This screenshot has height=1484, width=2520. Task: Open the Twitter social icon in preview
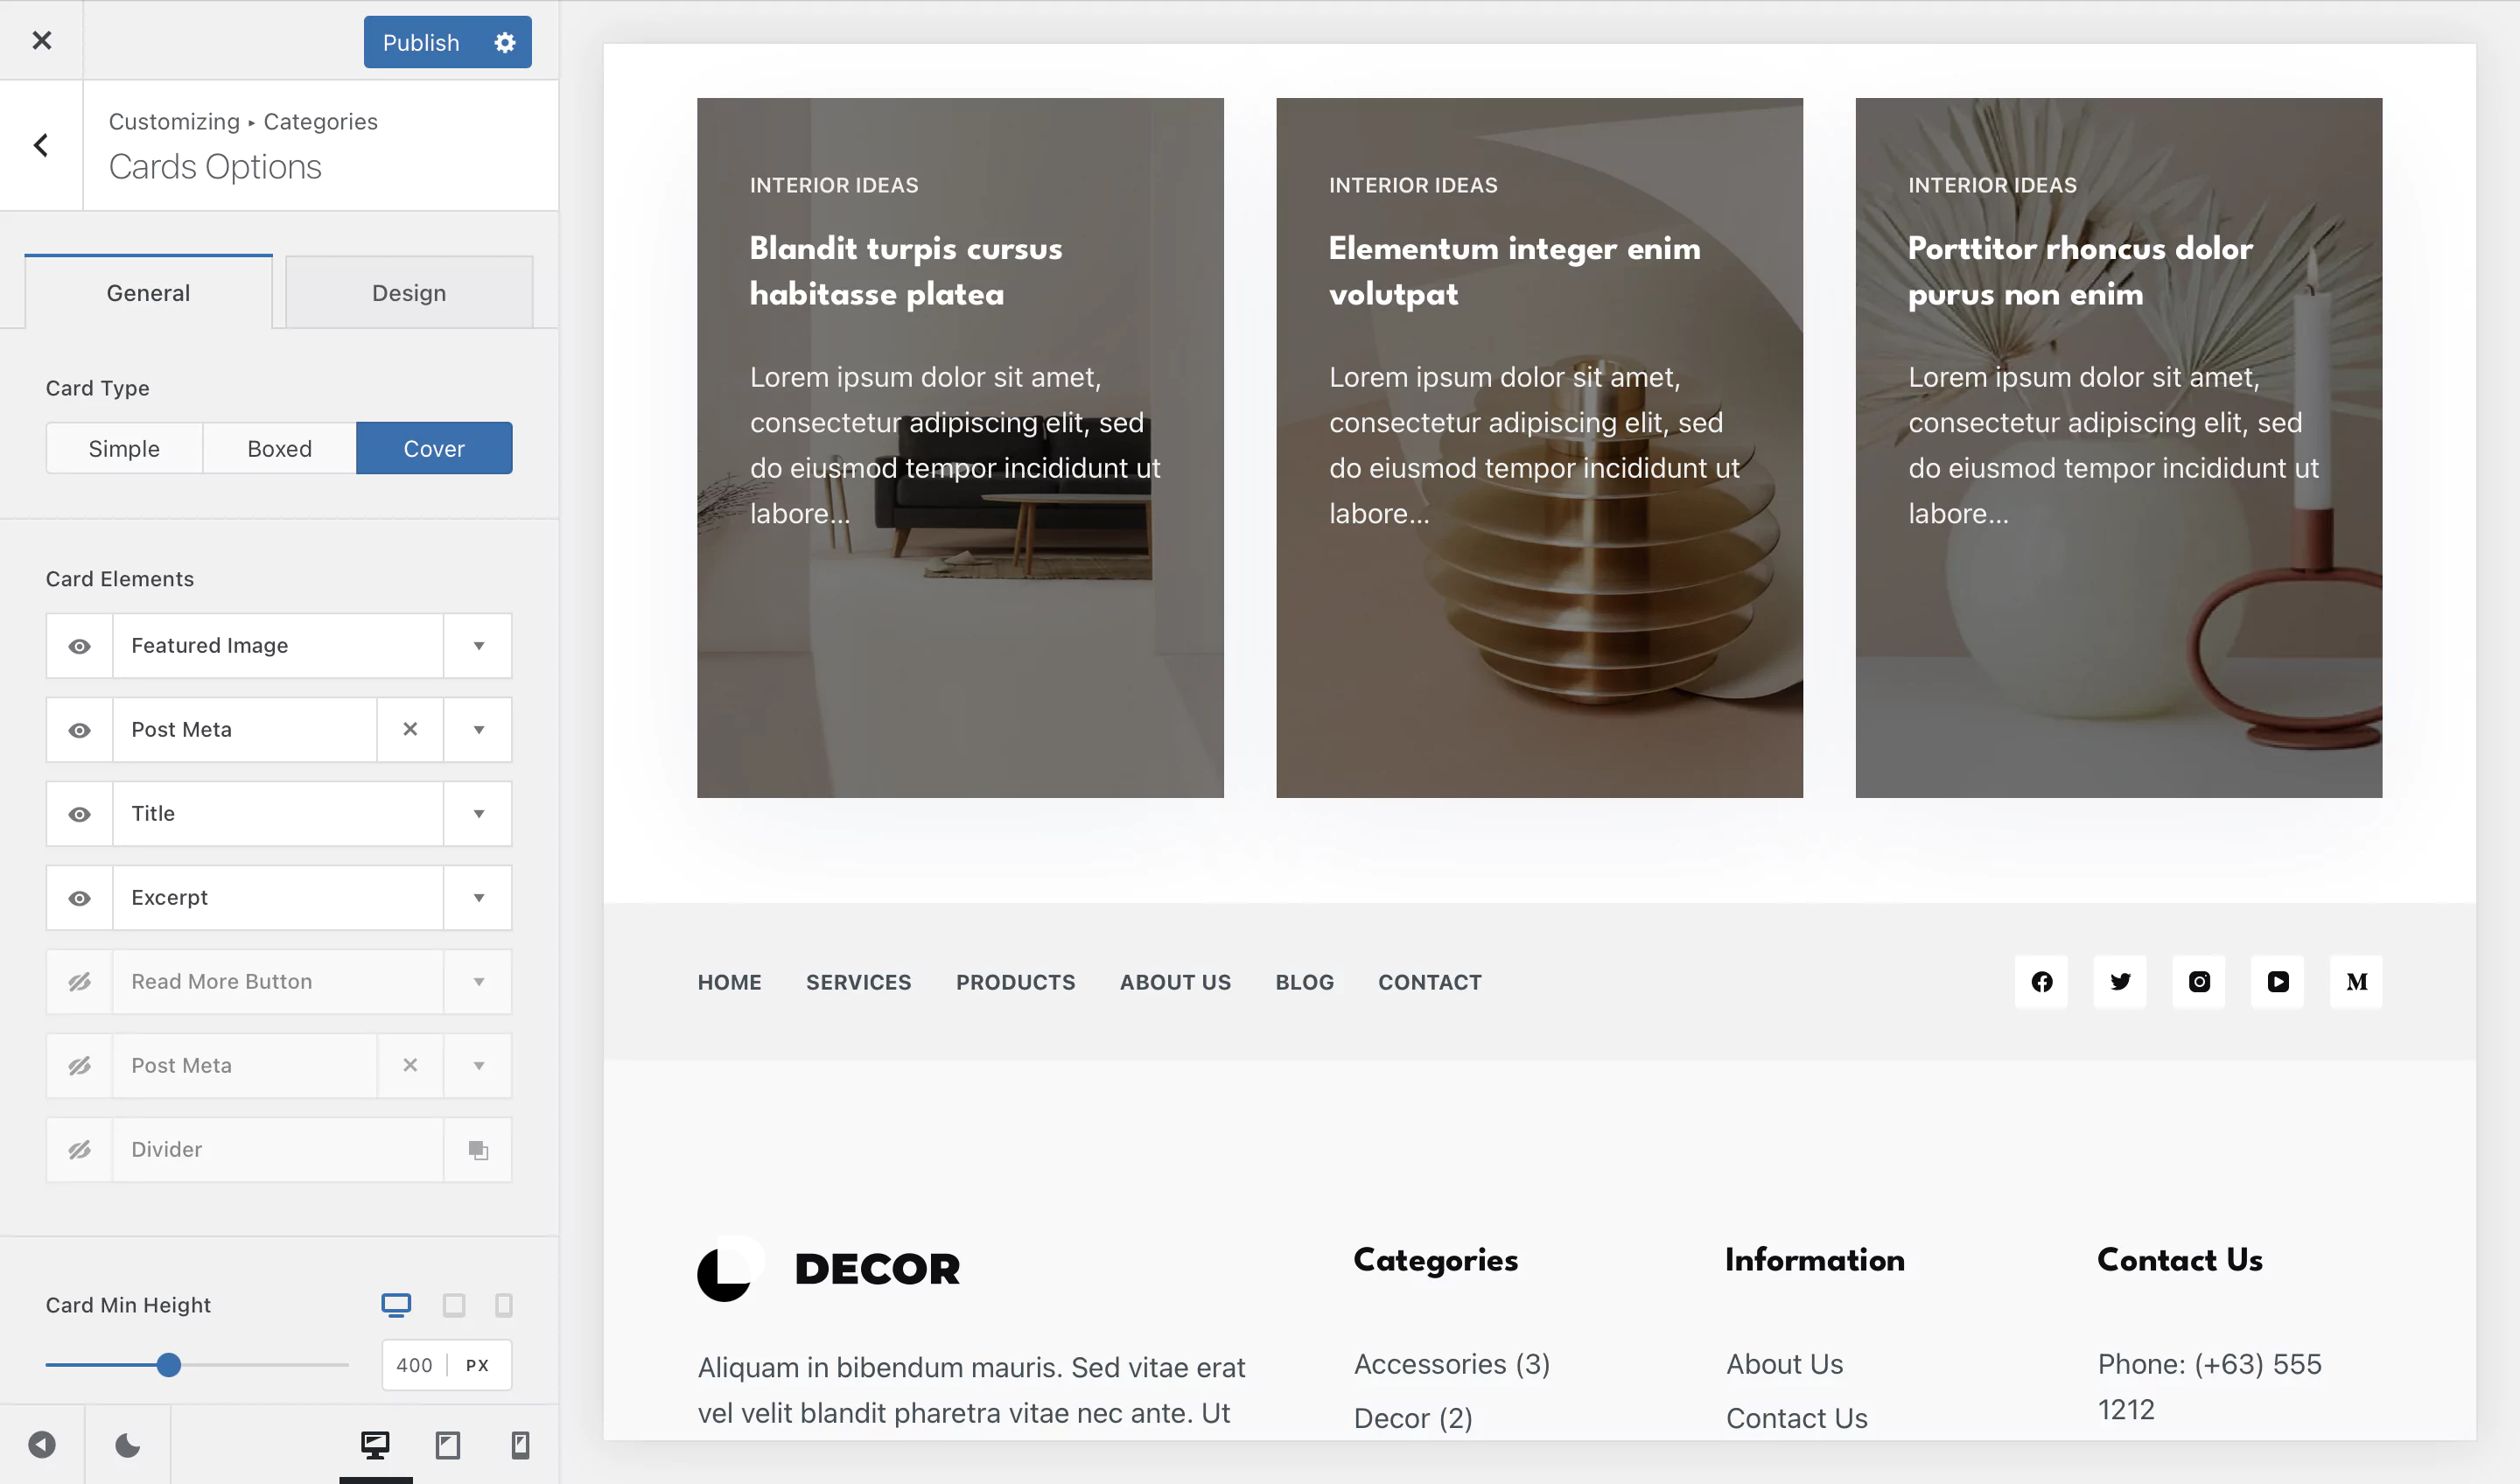pos(2119,981)
